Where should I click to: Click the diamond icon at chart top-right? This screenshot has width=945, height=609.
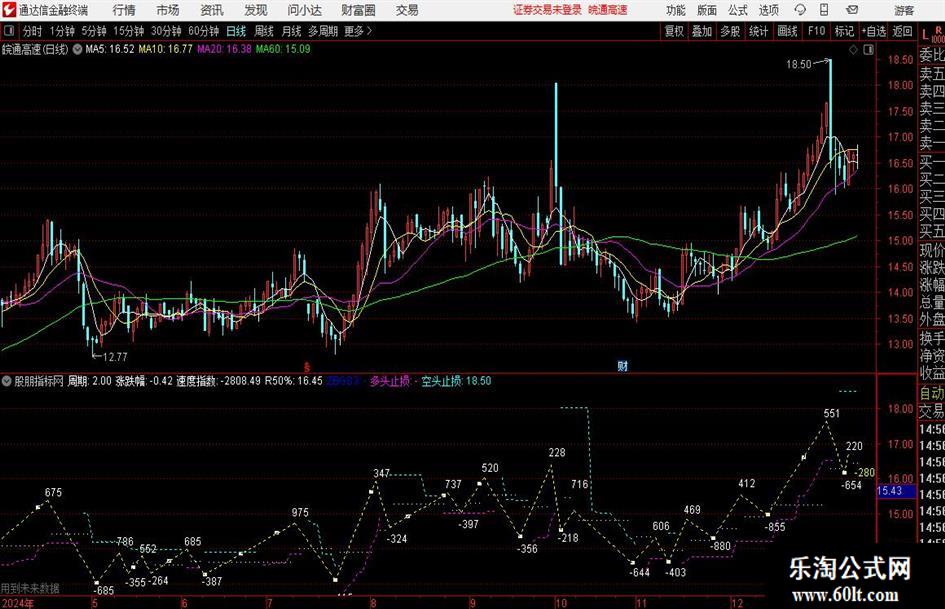pos(853,49)
